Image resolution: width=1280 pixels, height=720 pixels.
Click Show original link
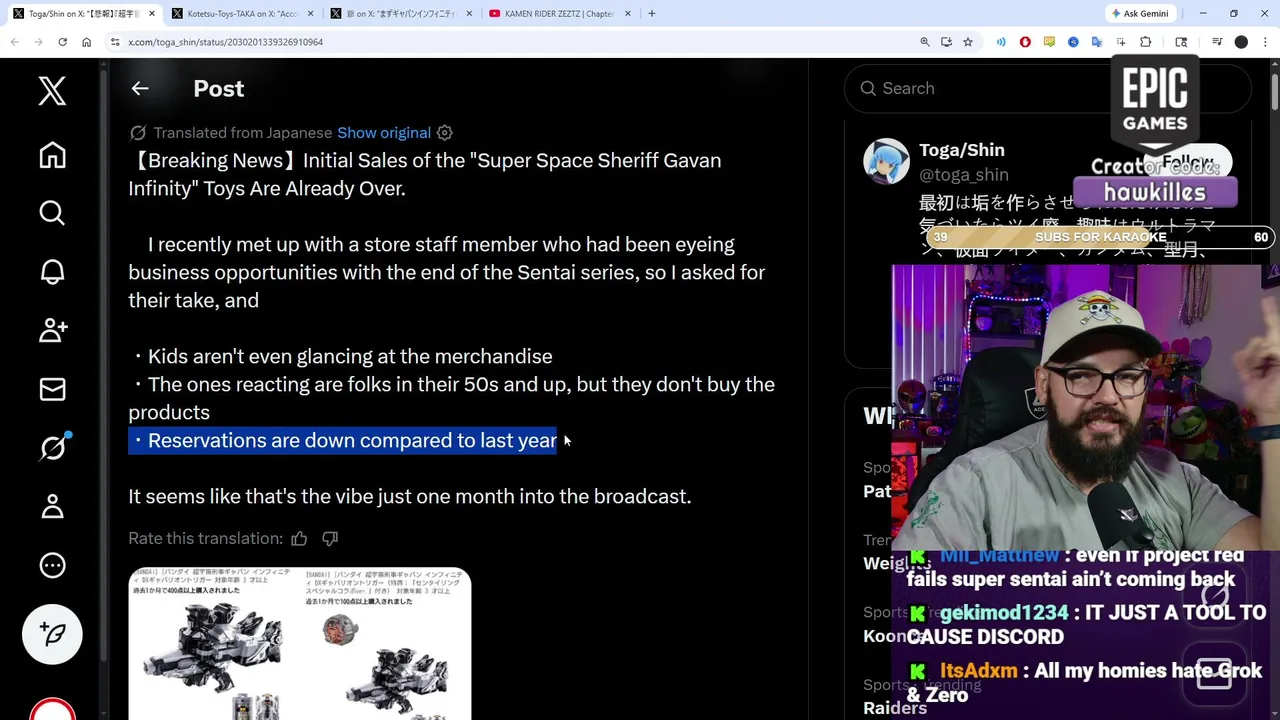pyautogui.click(x=384, y=133)
